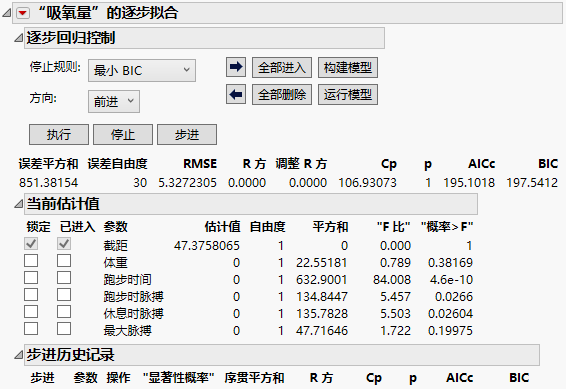Click the 全部进入 button
This screenshot has width=566, height=389.
(x=282, y=67)
